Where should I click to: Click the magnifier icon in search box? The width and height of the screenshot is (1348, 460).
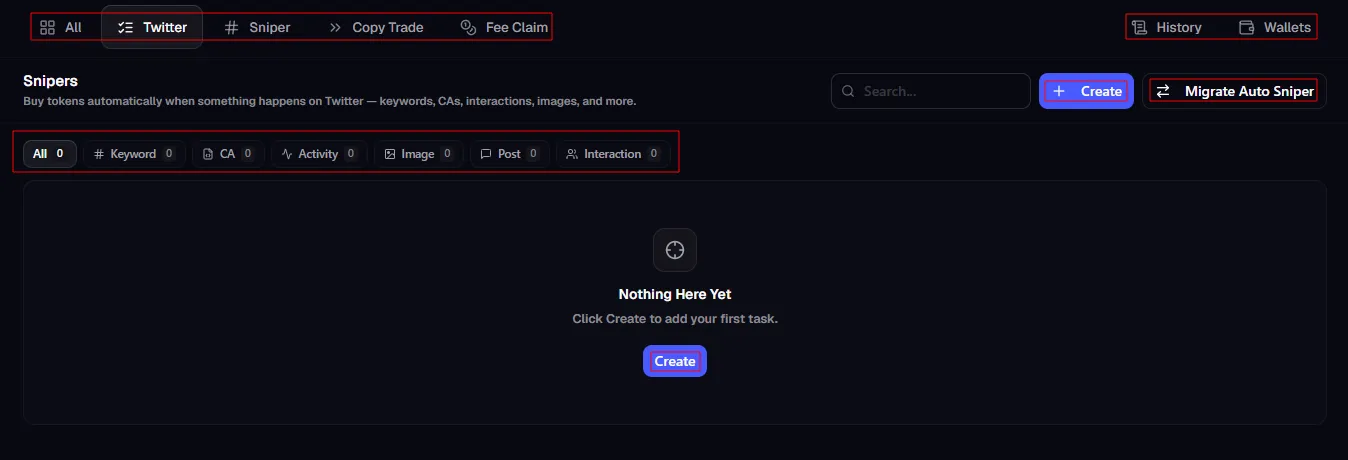coord(848,91)
